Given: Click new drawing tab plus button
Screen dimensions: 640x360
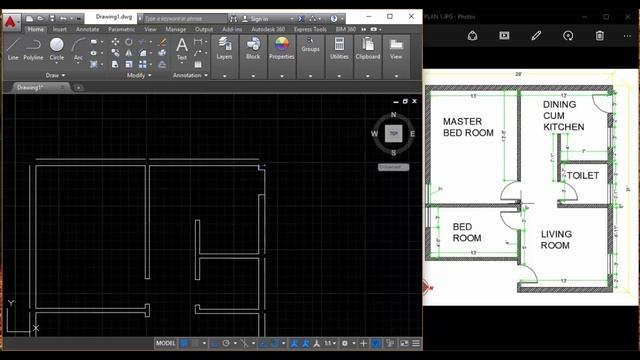Looking at the screenshot, I should [78, 88].
